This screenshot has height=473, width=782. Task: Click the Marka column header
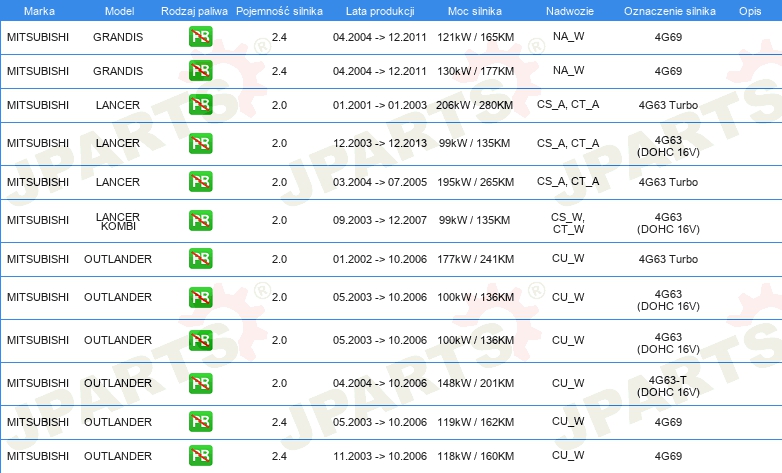[x=39, y=11]
